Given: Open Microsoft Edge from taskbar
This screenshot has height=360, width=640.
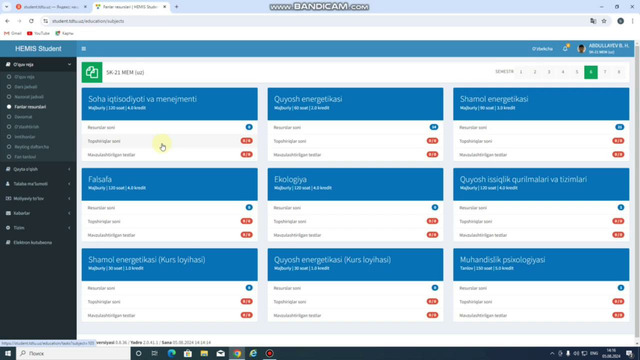Looking at the screenshot, I should pos(171,353).
